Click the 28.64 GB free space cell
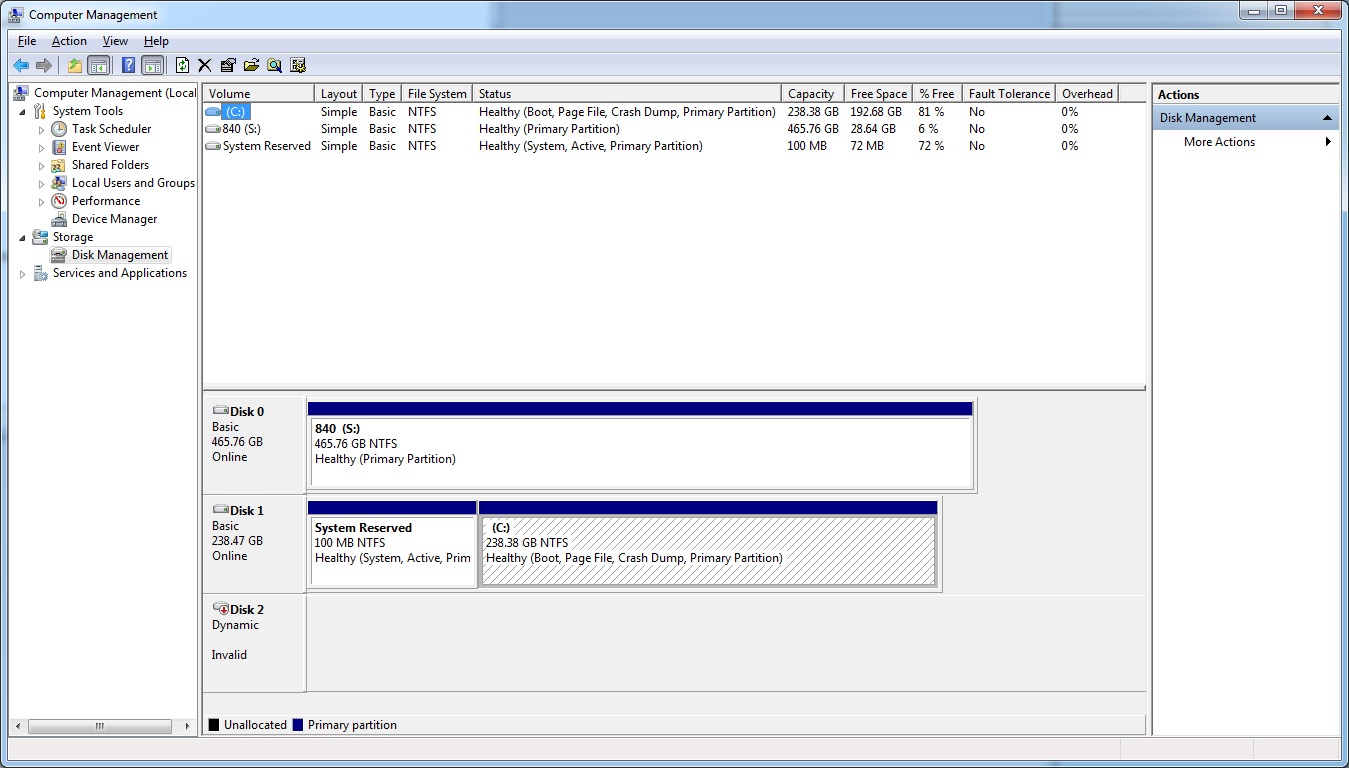Screen dimensions: 1349x768 874,129
